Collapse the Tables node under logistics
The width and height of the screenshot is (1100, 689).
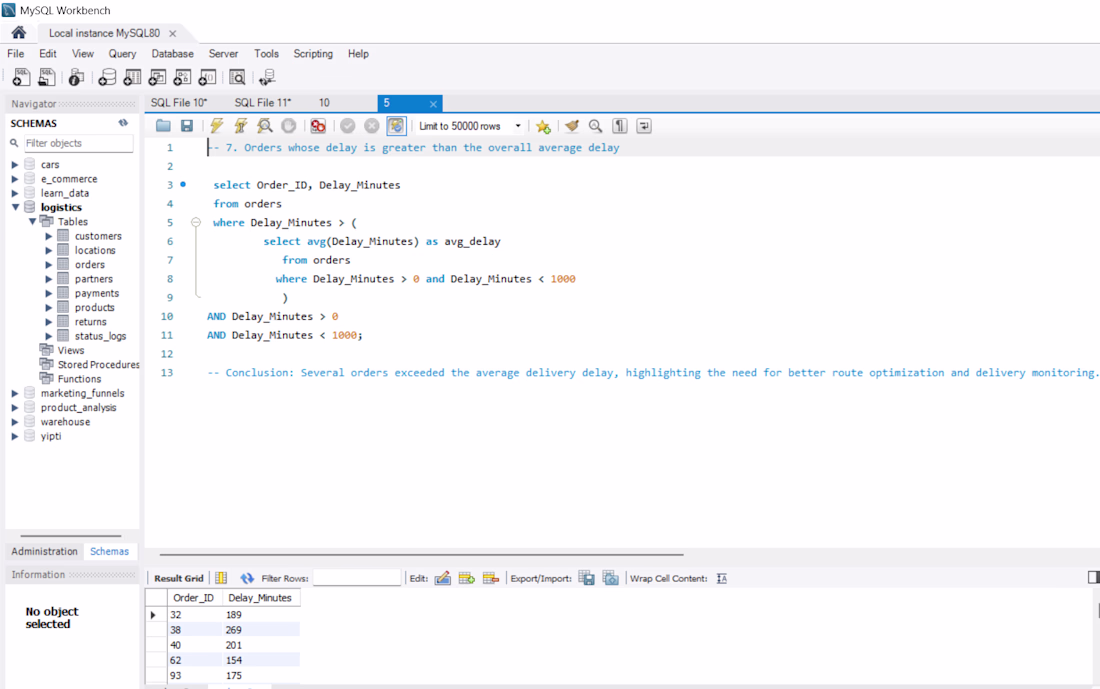[32, 221]
